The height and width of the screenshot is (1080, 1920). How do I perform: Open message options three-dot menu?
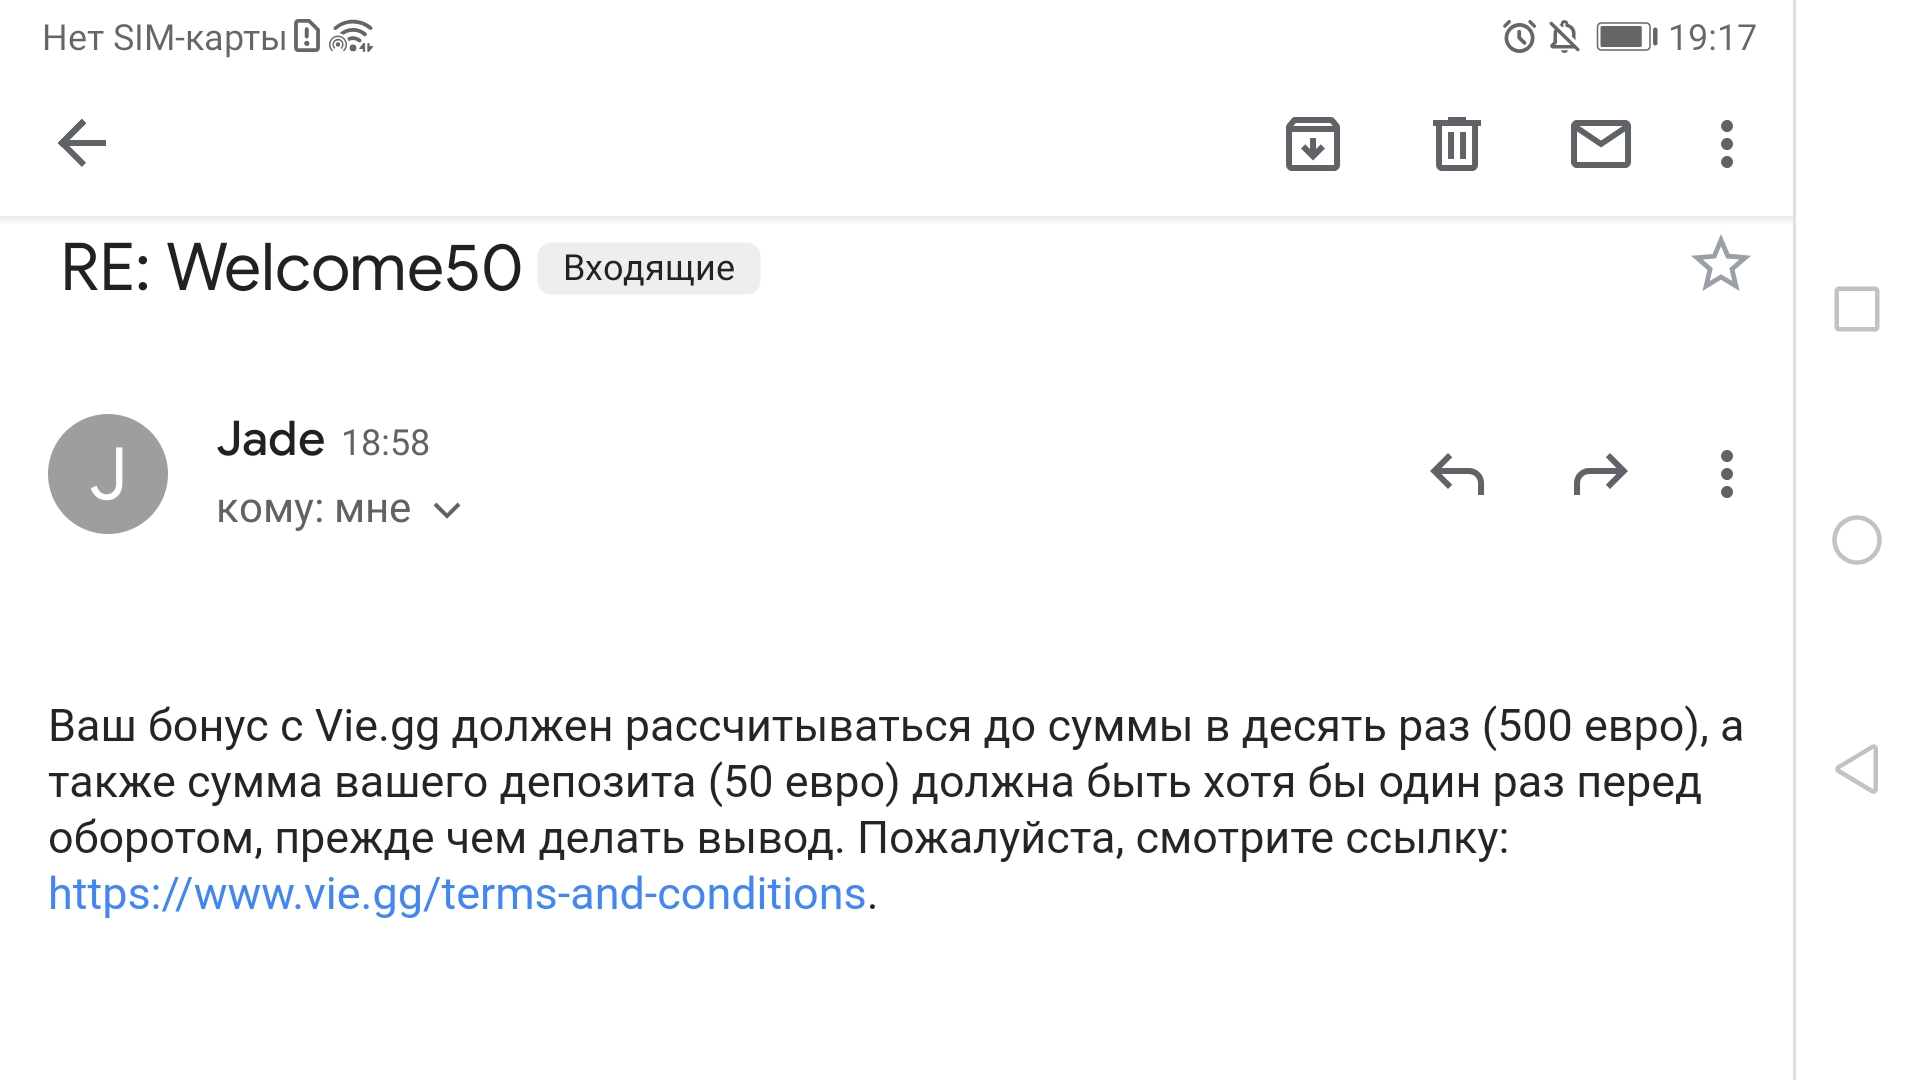point(1726,474)
